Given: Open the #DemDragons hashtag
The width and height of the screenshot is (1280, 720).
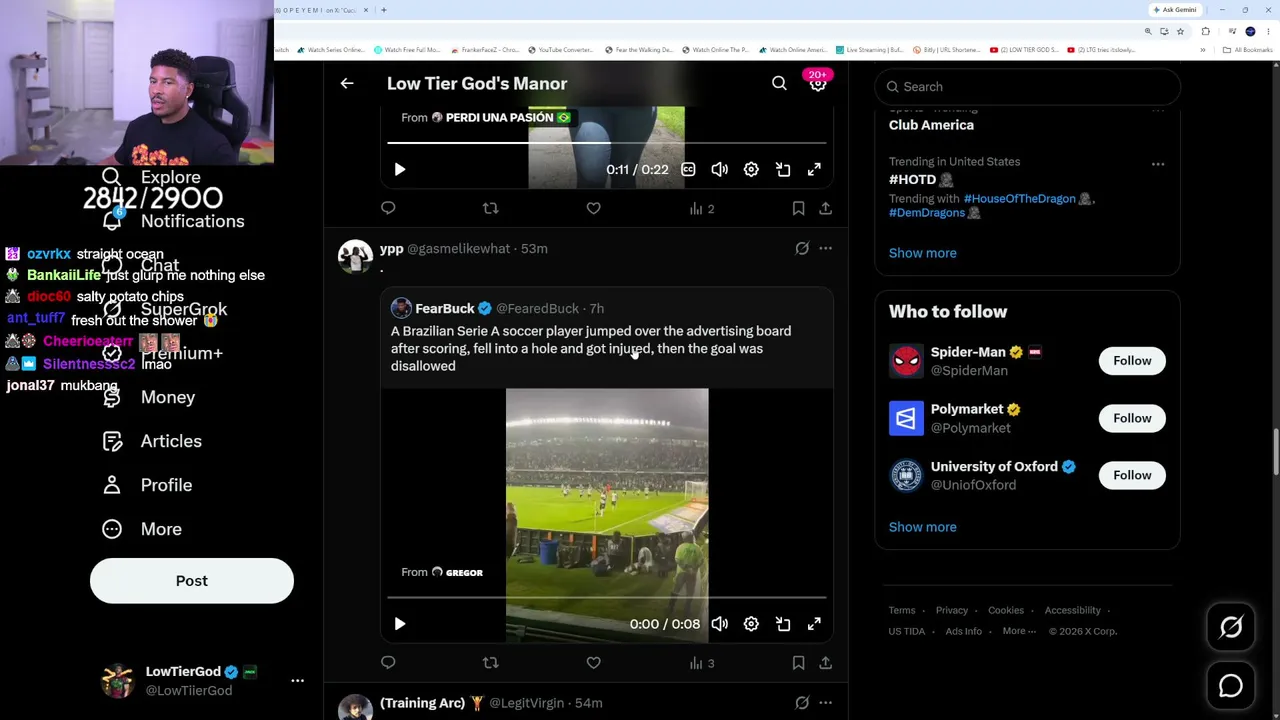Looking at the screenshot, I should (x=927, y=213).
